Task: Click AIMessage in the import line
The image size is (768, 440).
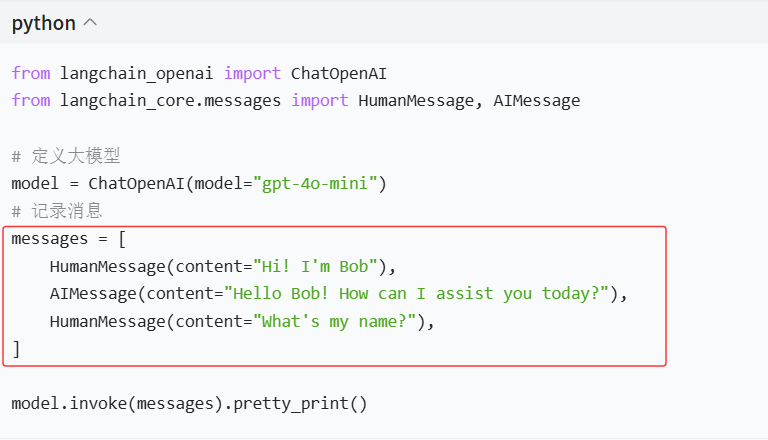Action: point(536,100)
